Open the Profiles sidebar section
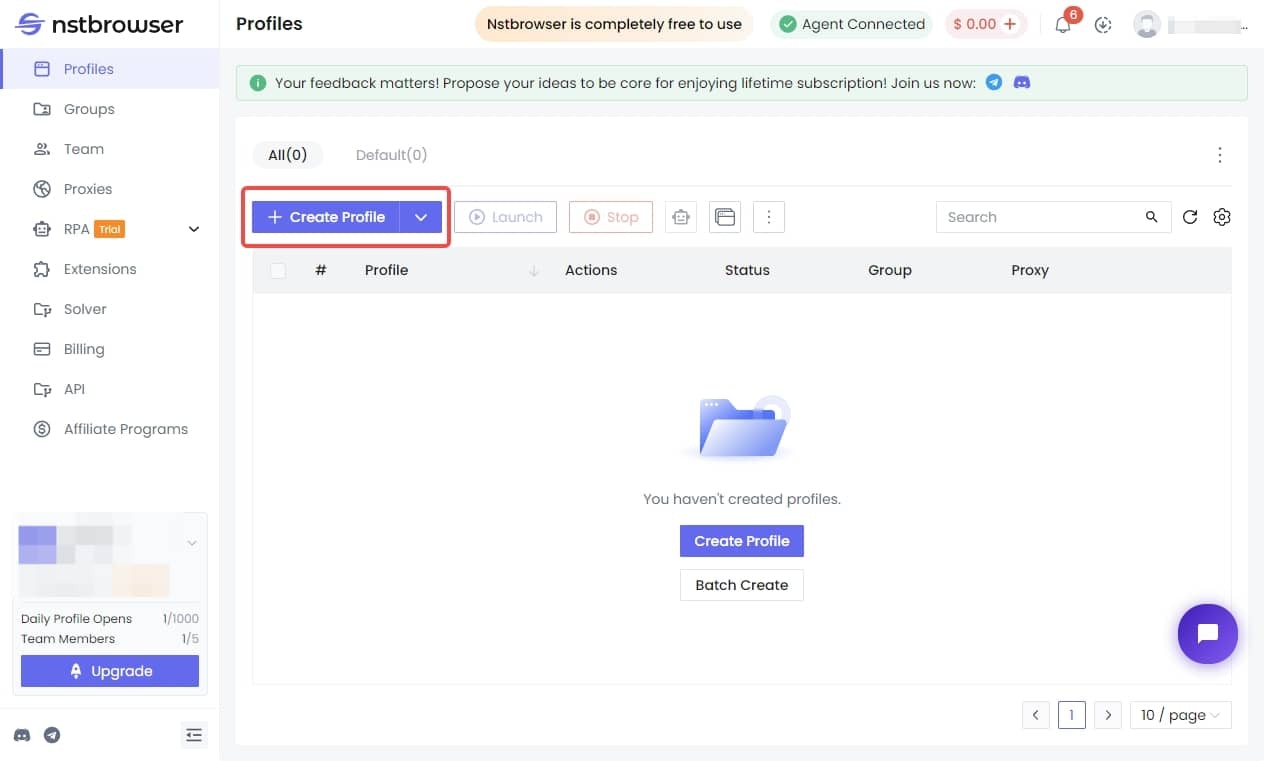The width and height of the screenshot is (1264, 761). point(110,69)
